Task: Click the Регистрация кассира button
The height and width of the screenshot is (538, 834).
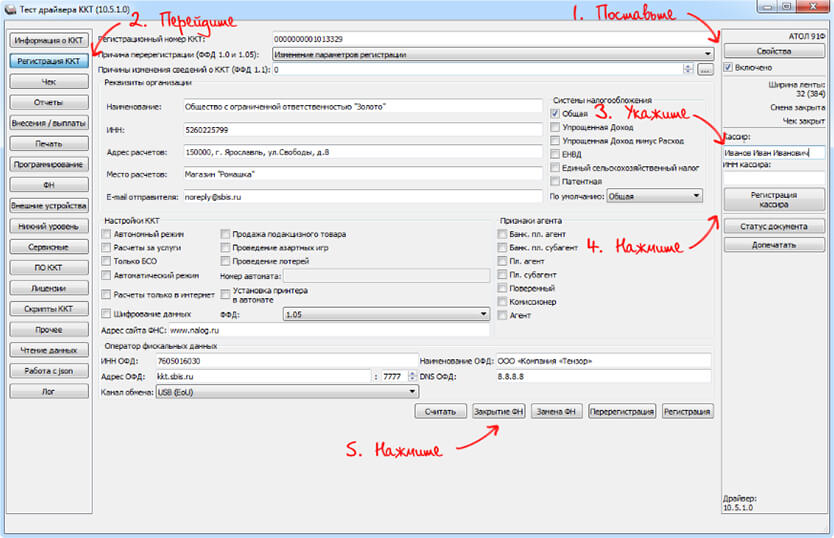Action: point(773,199)
